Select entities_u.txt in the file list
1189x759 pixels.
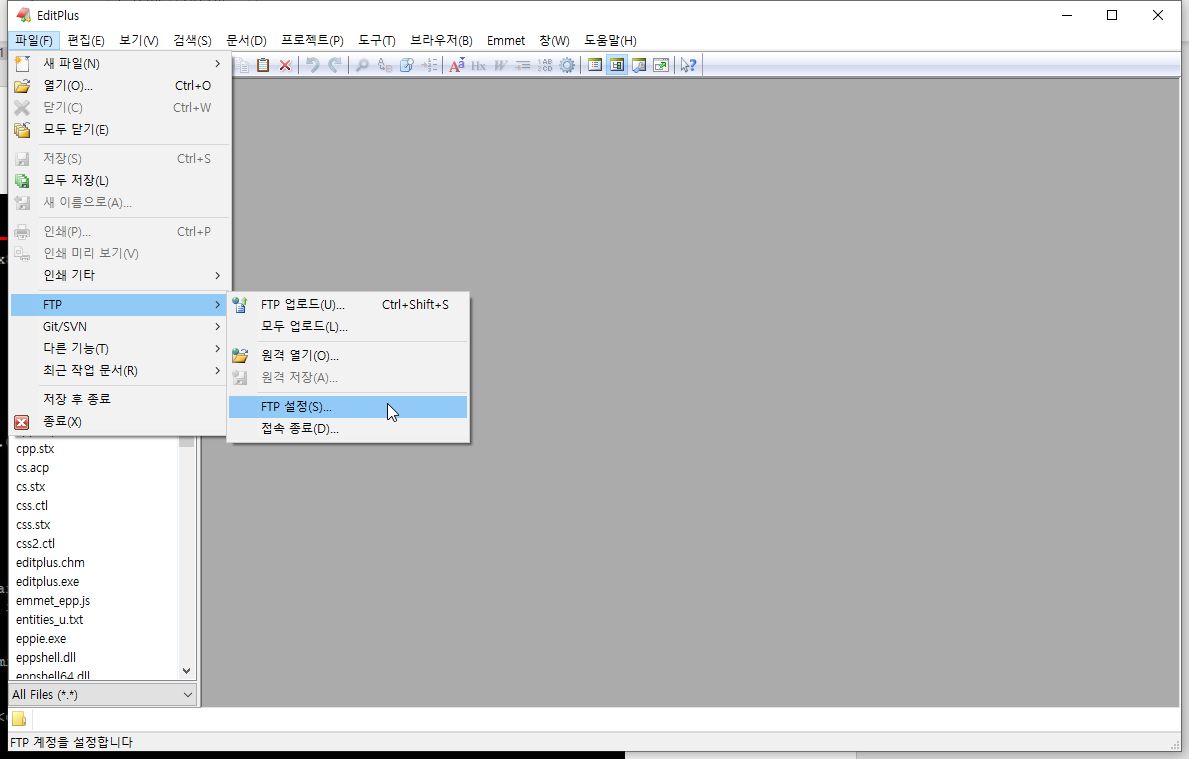click(49, 619)
